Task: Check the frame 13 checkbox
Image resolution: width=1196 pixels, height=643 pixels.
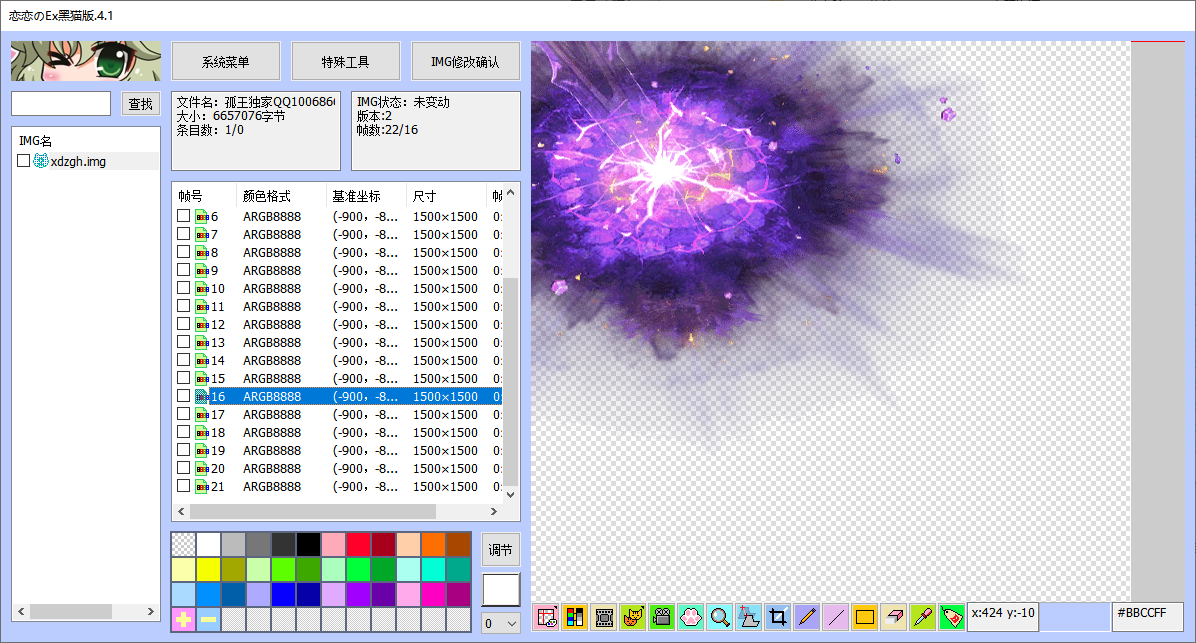Action: coord(183,342)
